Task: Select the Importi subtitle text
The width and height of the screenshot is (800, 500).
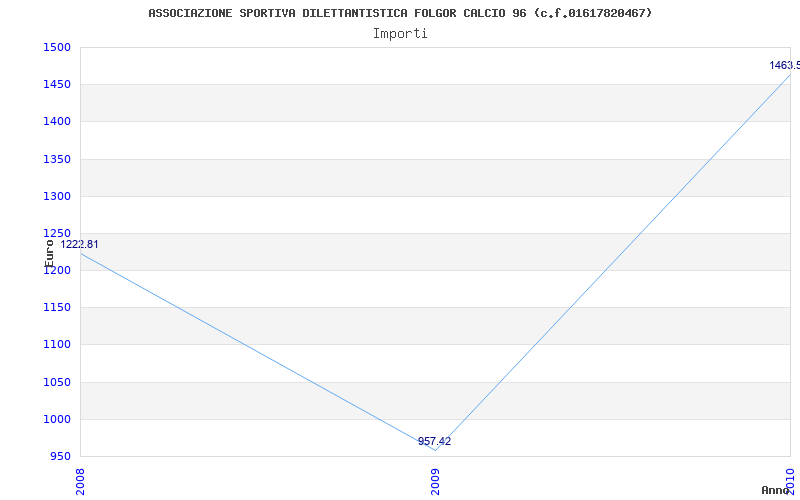Action: pos(400,34)
